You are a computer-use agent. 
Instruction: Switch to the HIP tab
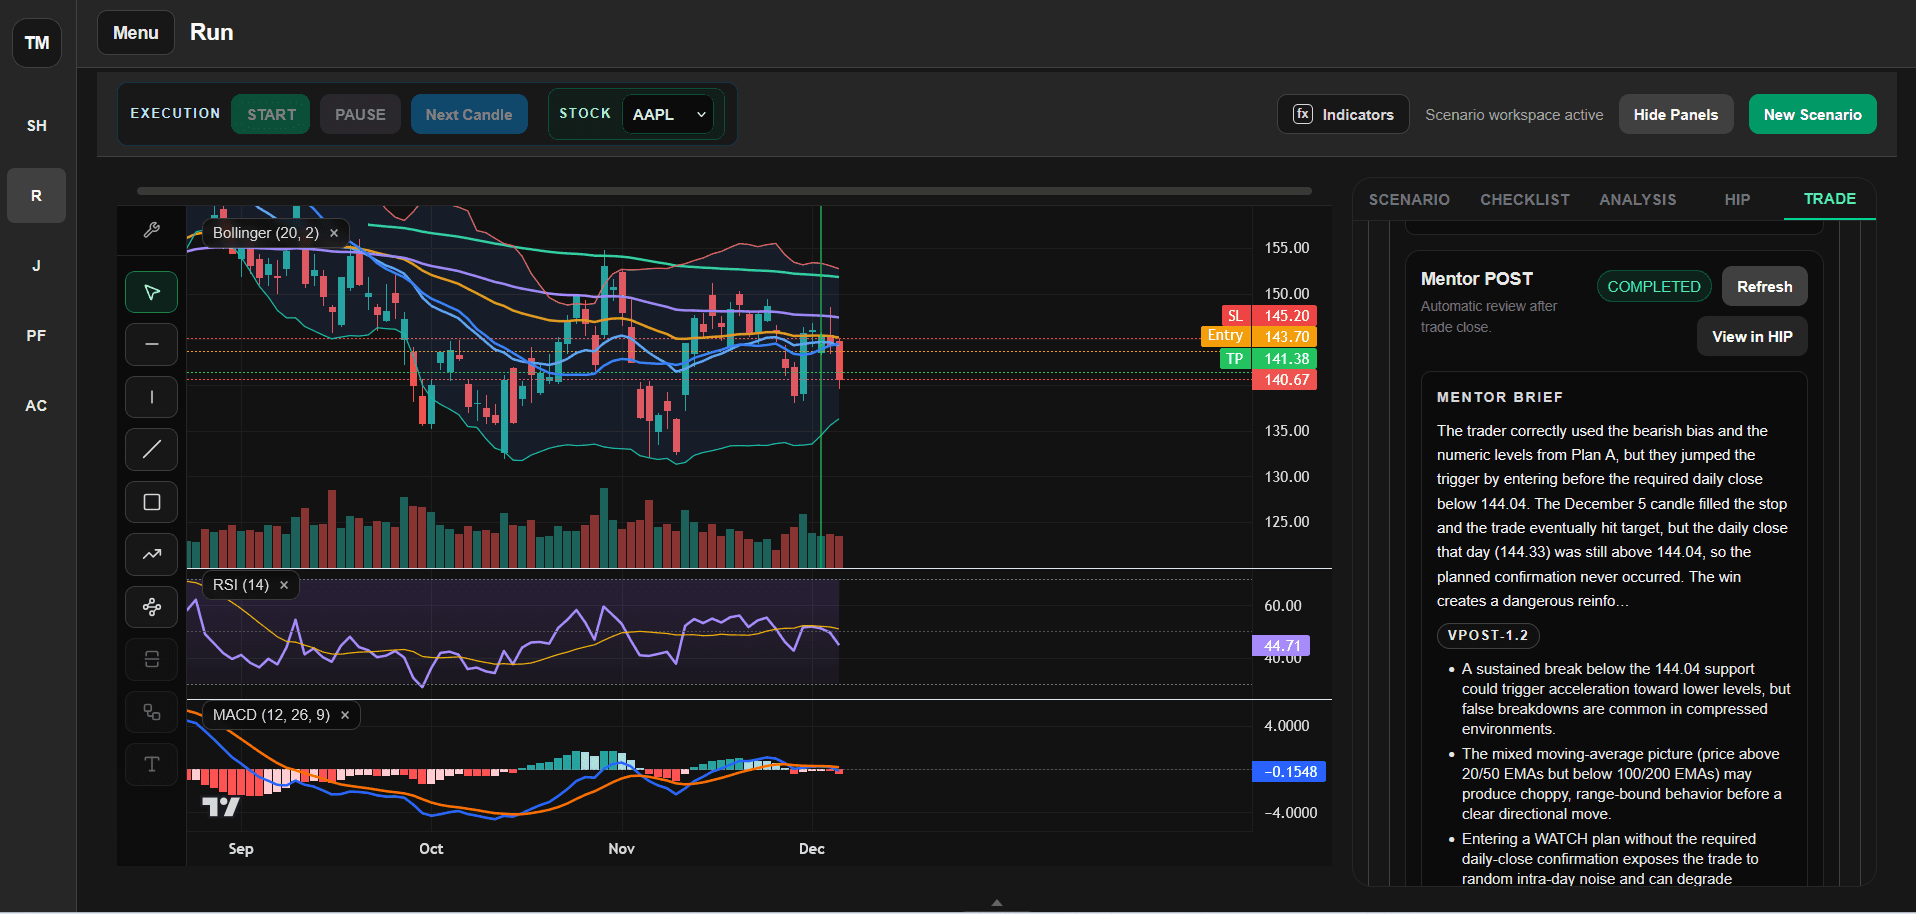click(x=1737, y=200)
